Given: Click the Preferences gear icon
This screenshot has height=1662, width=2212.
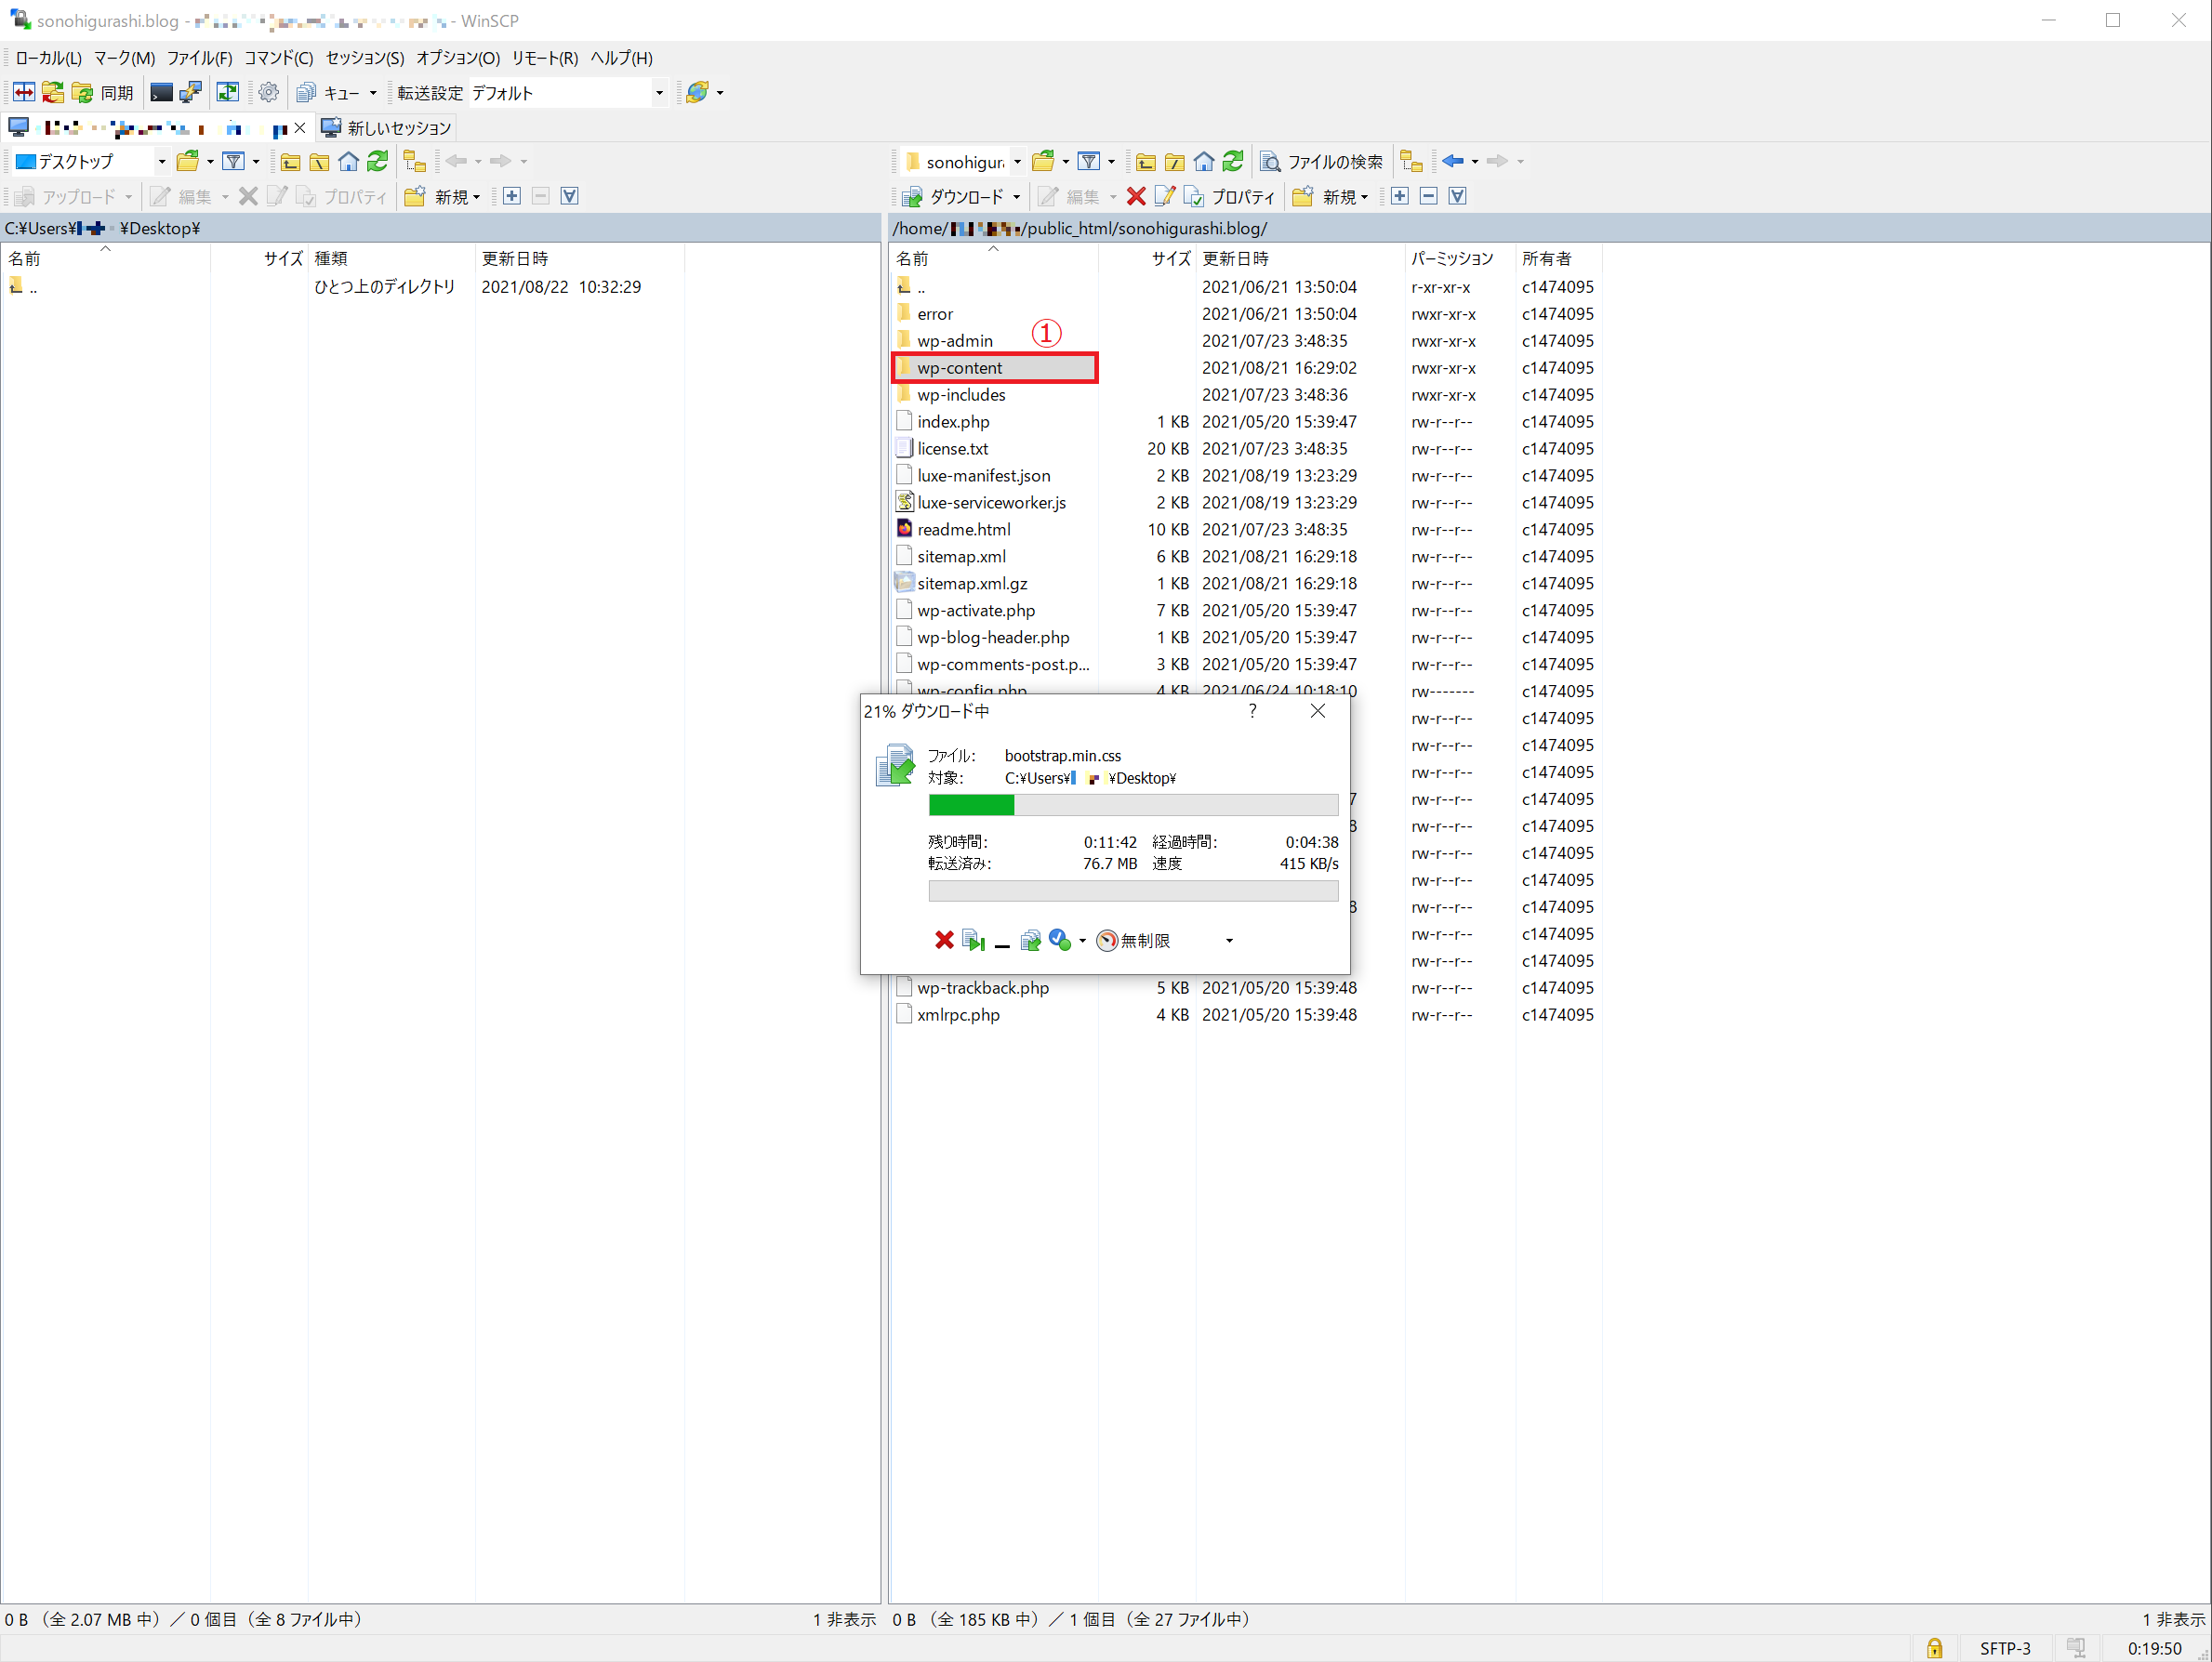Looking at the screenshot, I should pos(268,93).
